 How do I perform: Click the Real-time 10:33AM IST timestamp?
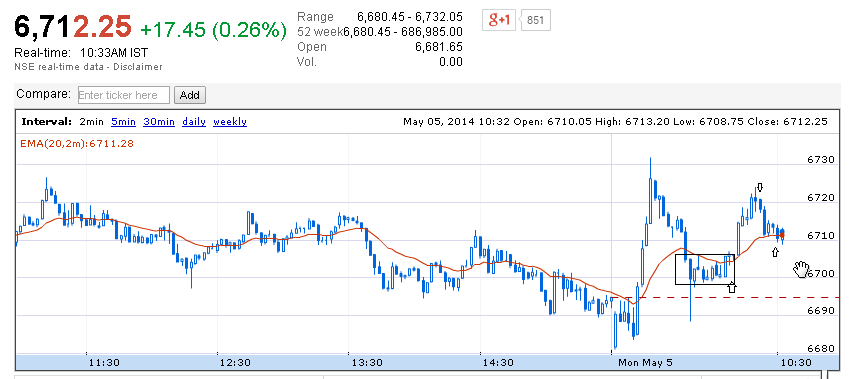[80, 53]
